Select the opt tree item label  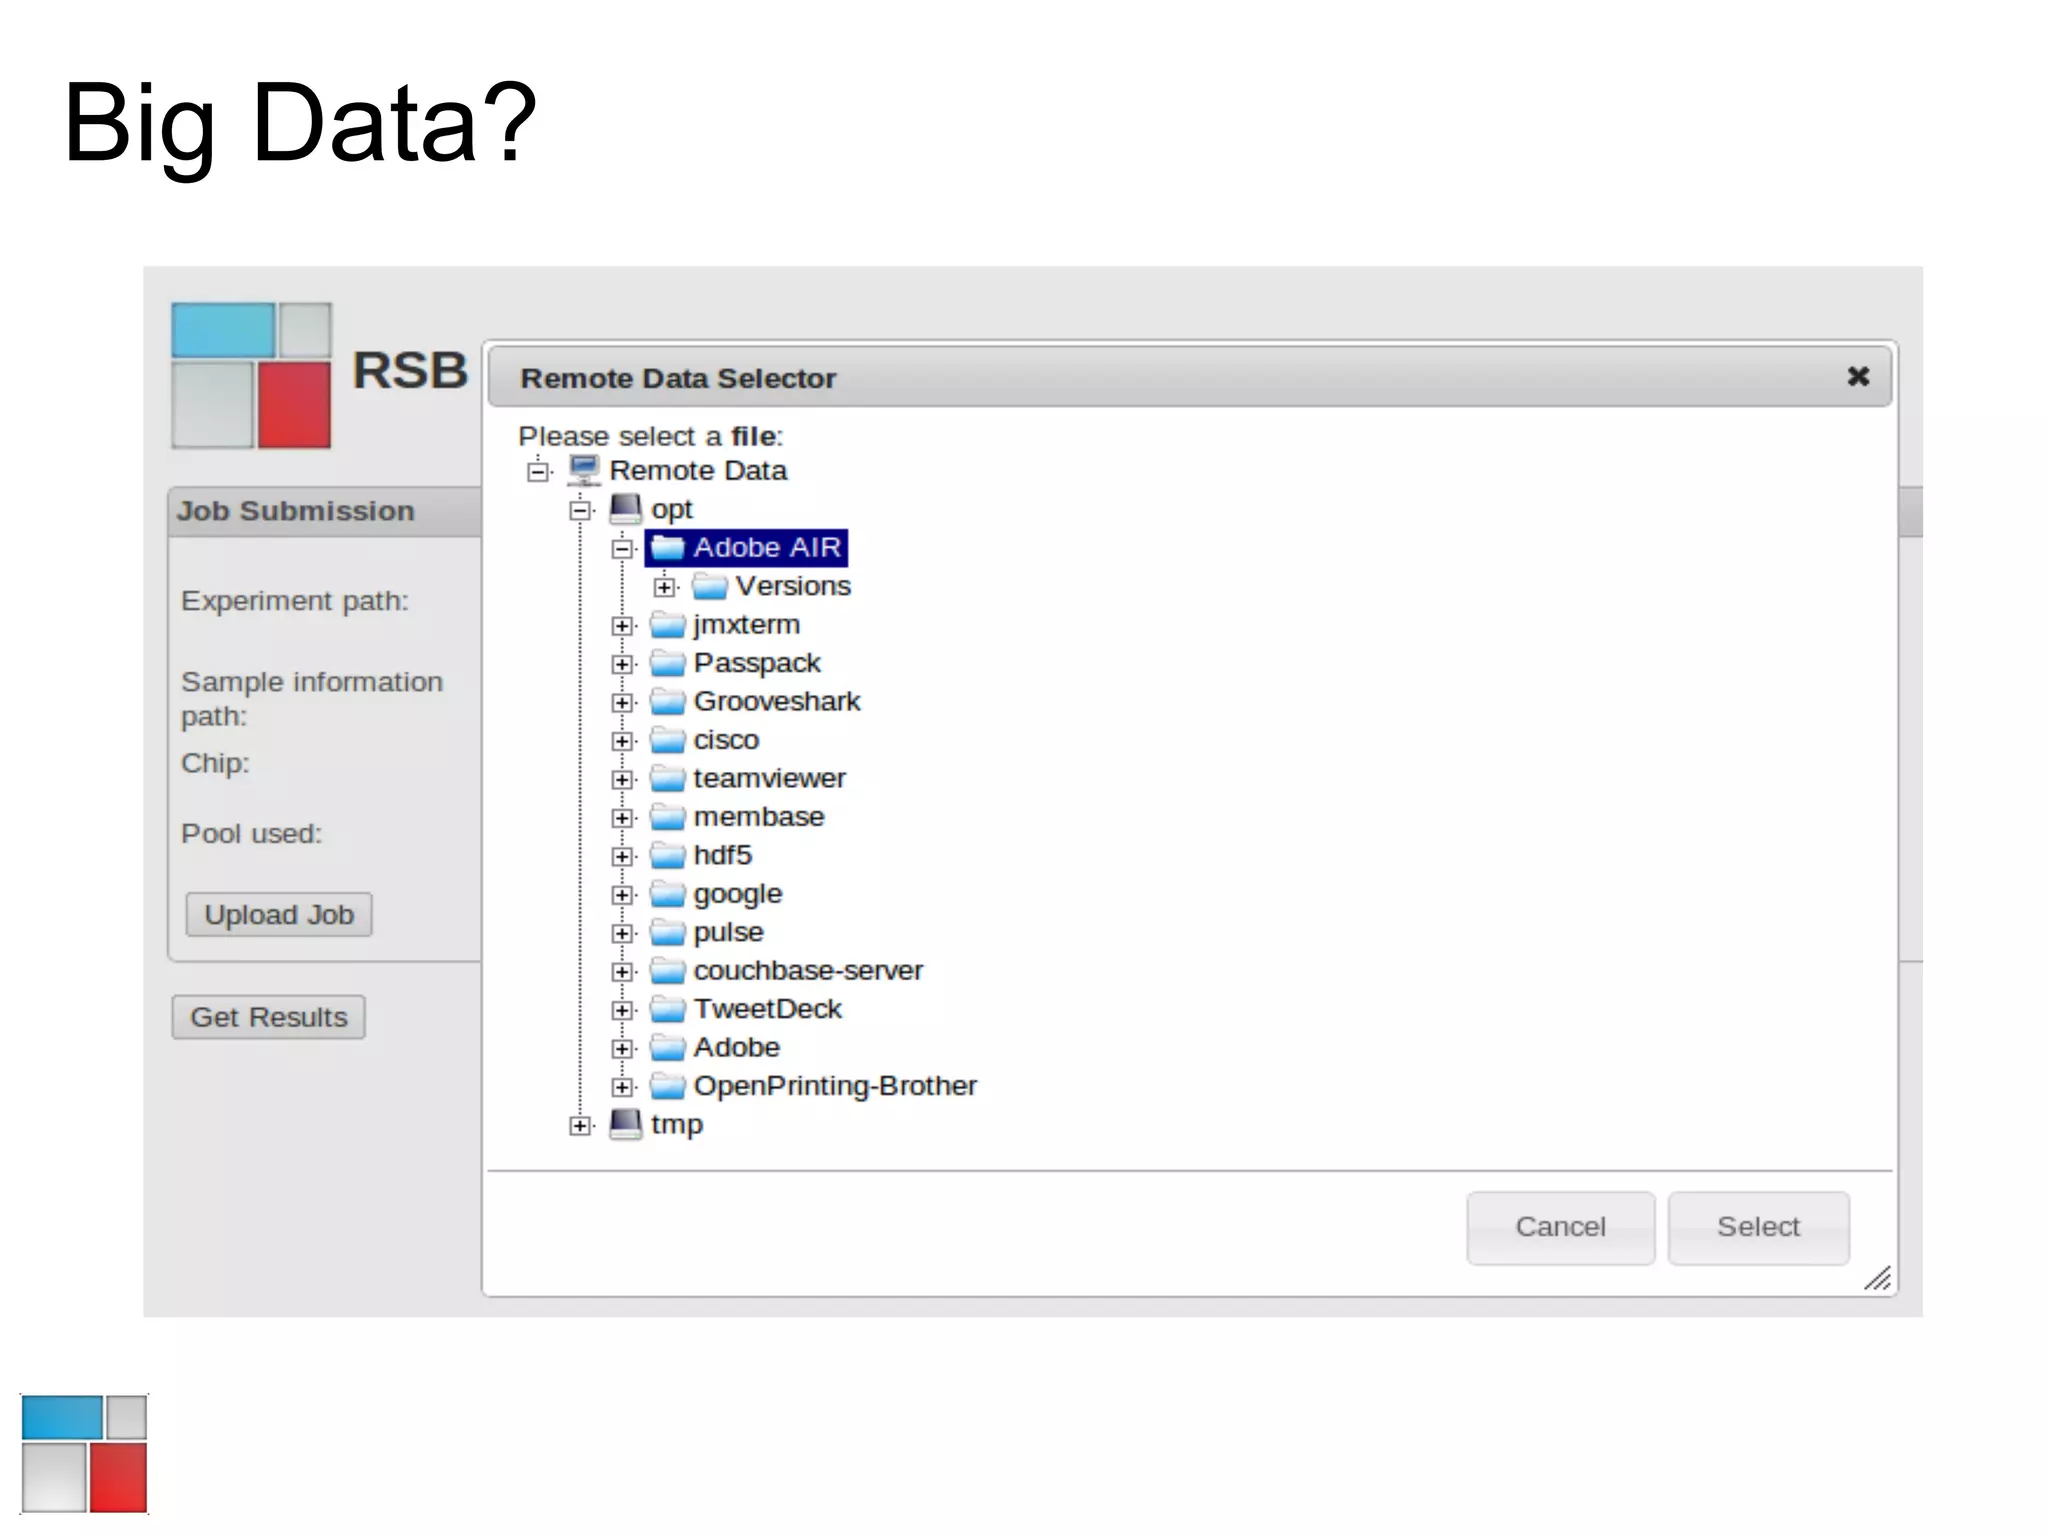[x=671, y=510]
